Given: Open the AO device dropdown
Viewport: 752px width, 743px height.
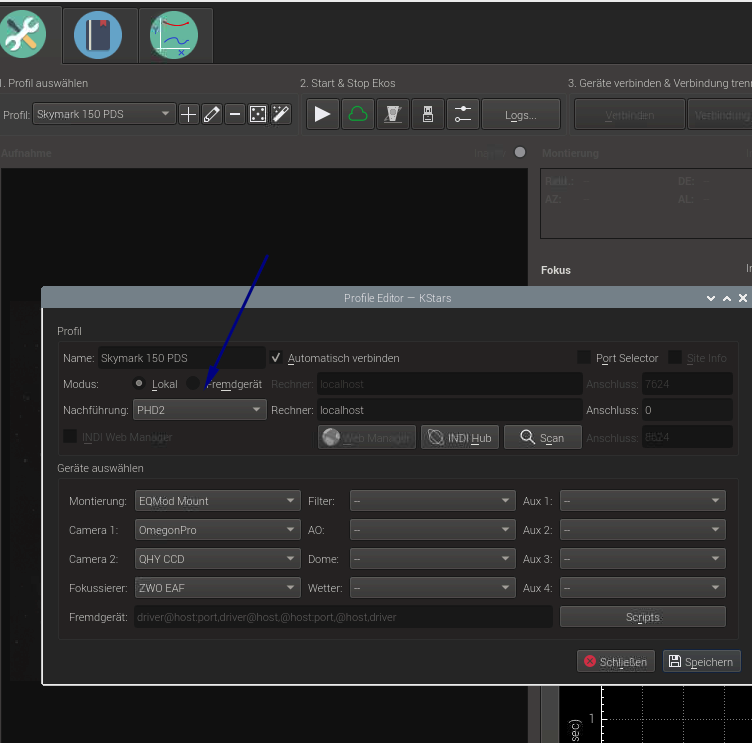Looking at the screenshot, I should [x=433, y=530].
